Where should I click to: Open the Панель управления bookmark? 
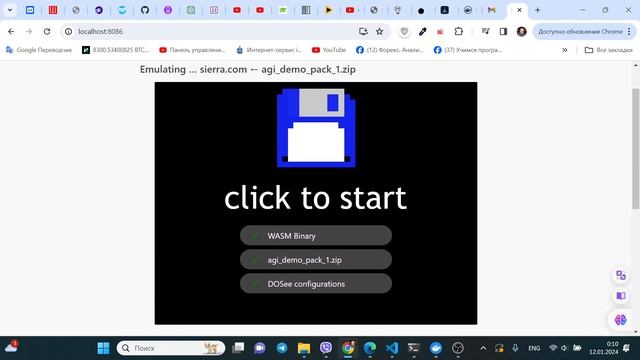[x=192, y=50]
